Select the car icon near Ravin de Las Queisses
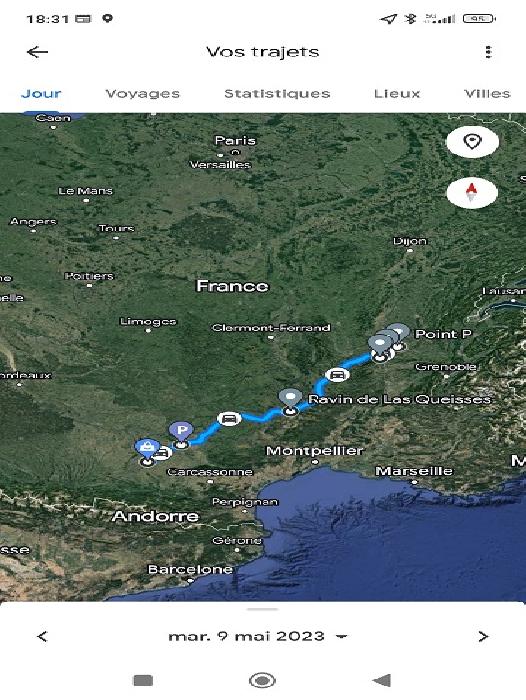Image resolution: width=526 pixels, height=700 pixels. [x=337, y=375]
